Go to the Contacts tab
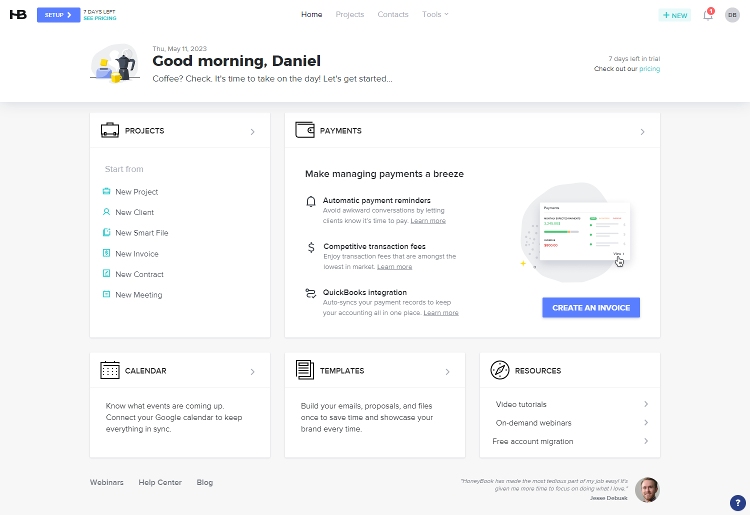The height and width of the screenshot is (515, 750). (393, 15)
